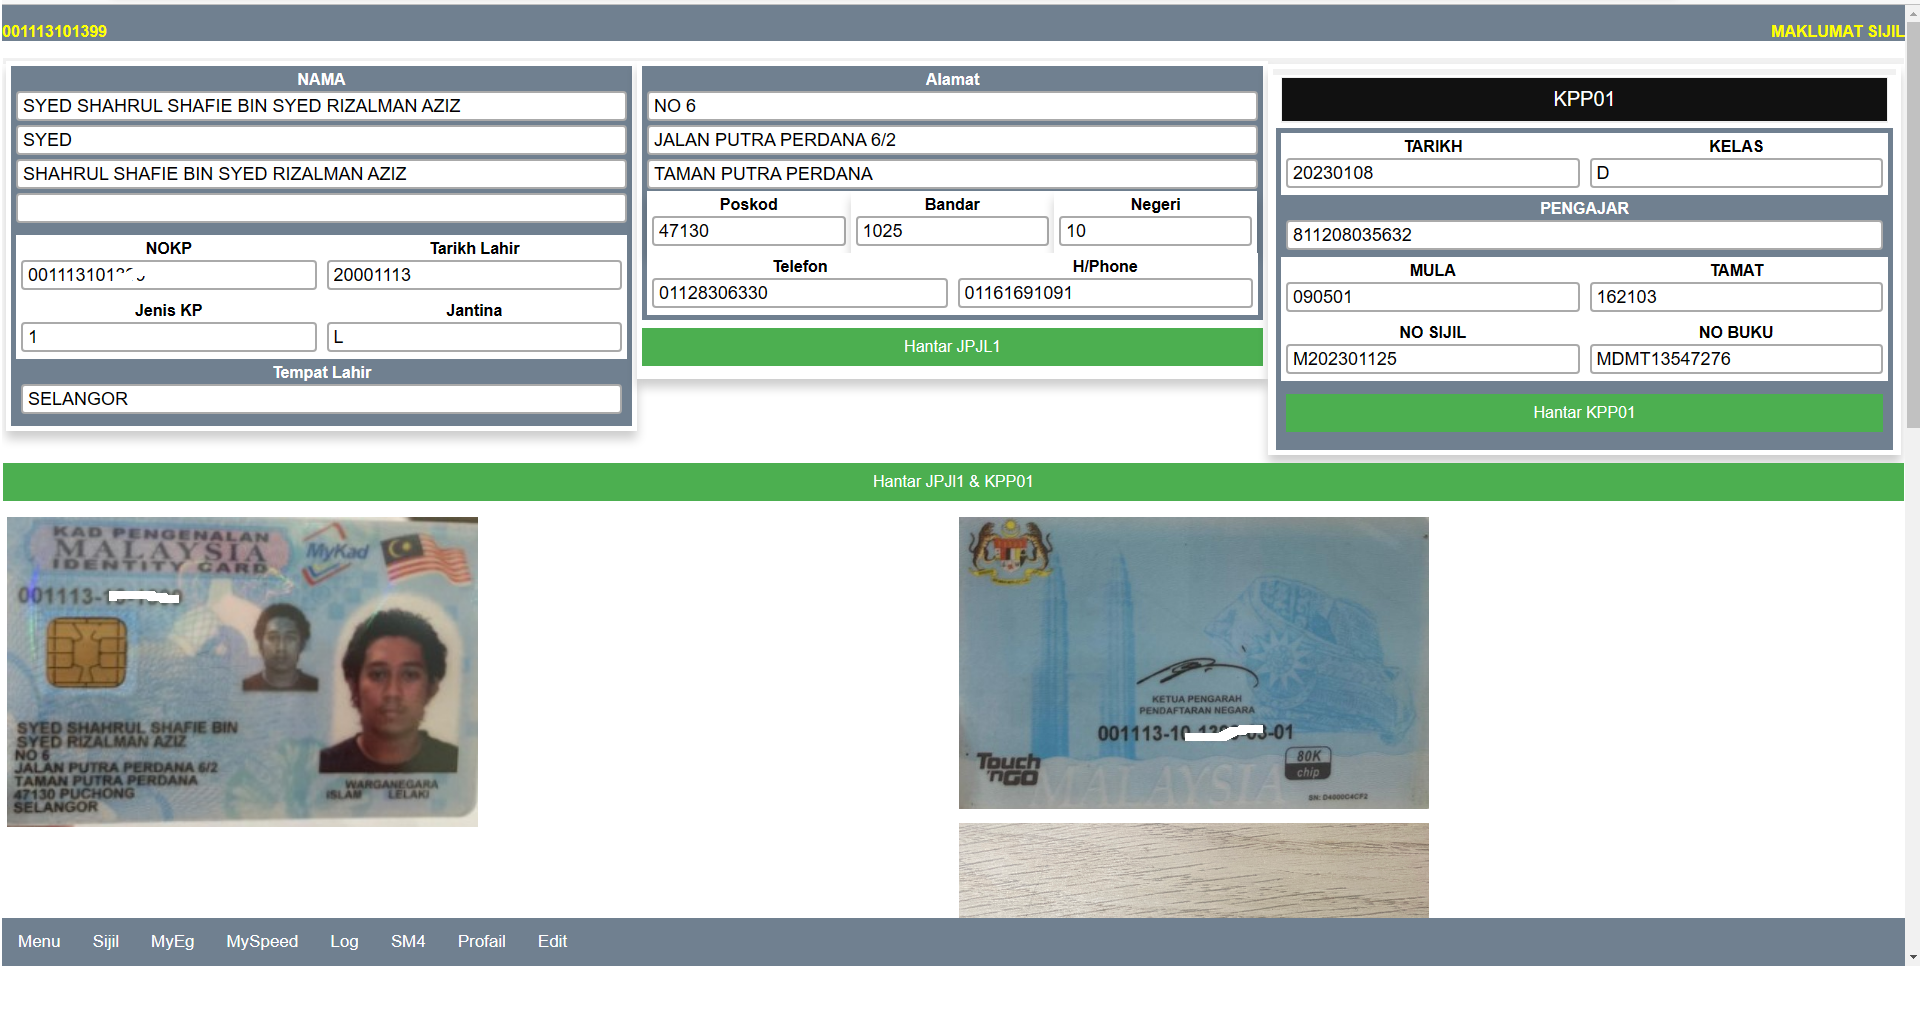
Task: Select the Kelas input field
Action: coord(1735,173)
